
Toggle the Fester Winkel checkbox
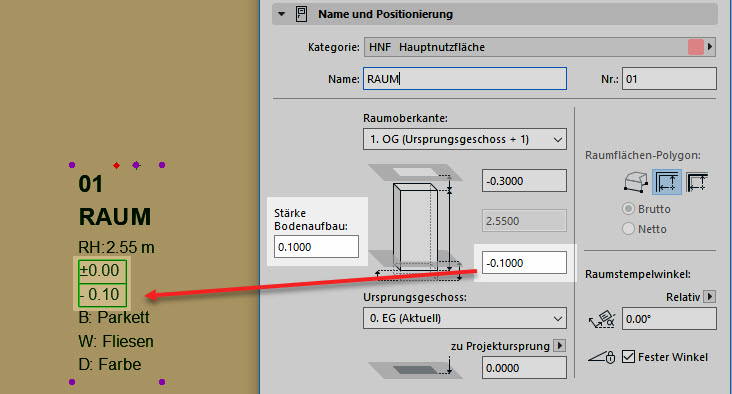tap(628, 357)
